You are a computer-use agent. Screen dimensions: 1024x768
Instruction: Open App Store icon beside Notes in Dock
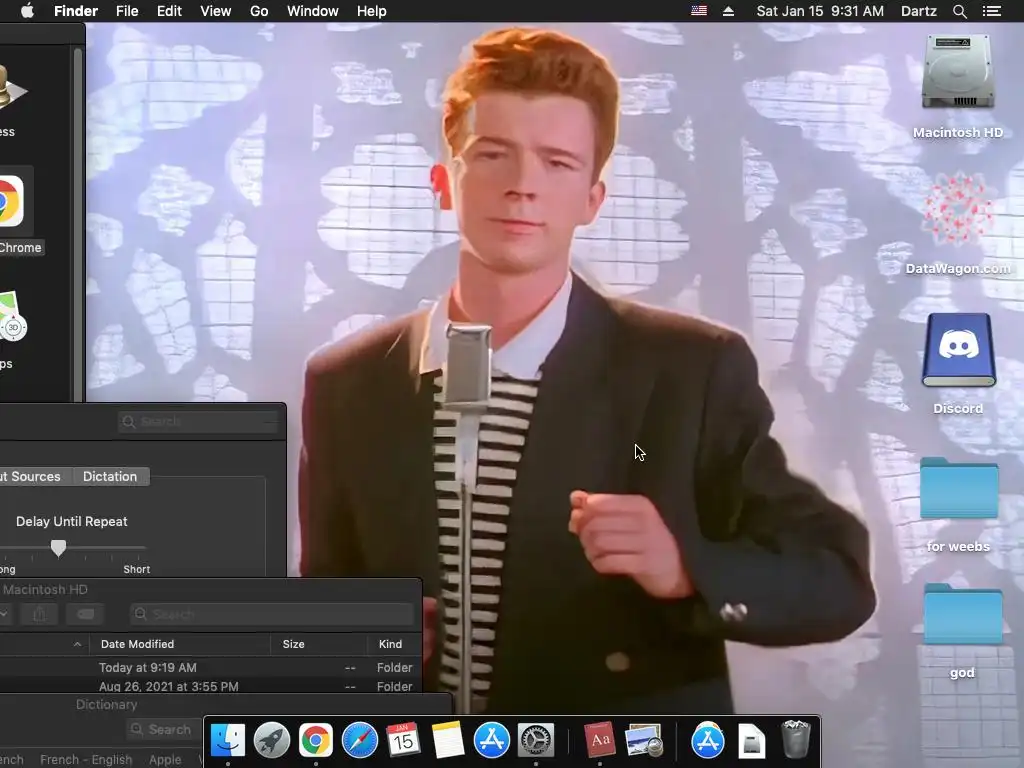click(492, 741)
